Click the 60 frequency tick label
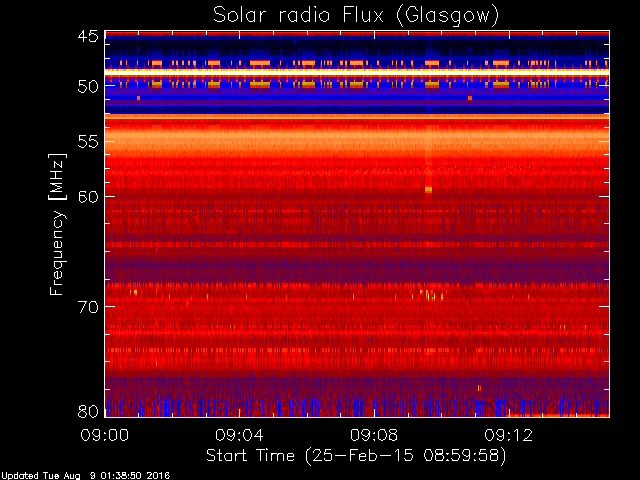This screenshot has width=640, height=480. (88, 197)
